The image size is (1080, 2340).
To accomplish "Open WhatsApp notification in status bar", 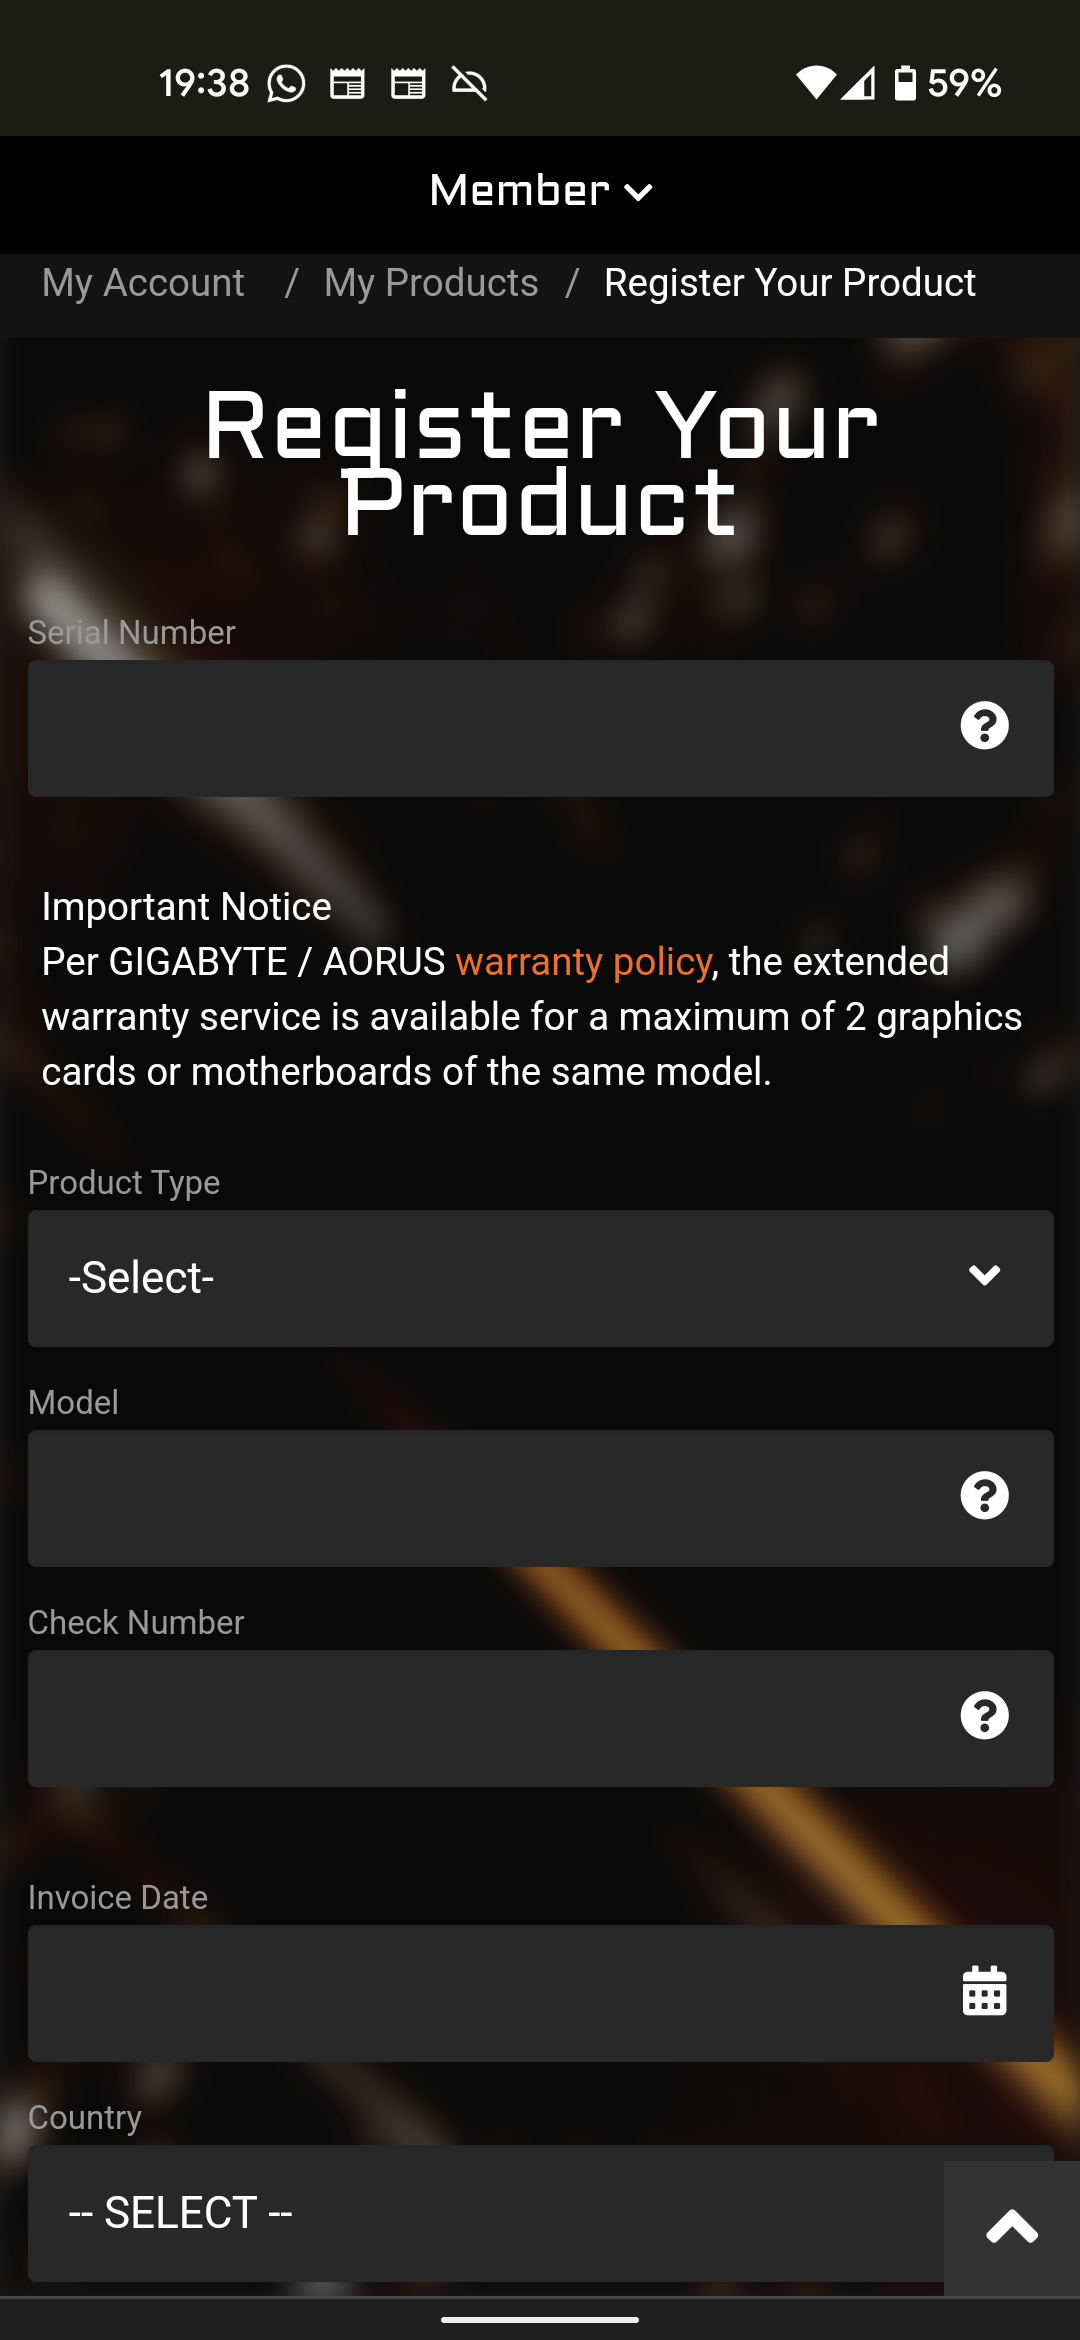I will [x=286, y=83].
